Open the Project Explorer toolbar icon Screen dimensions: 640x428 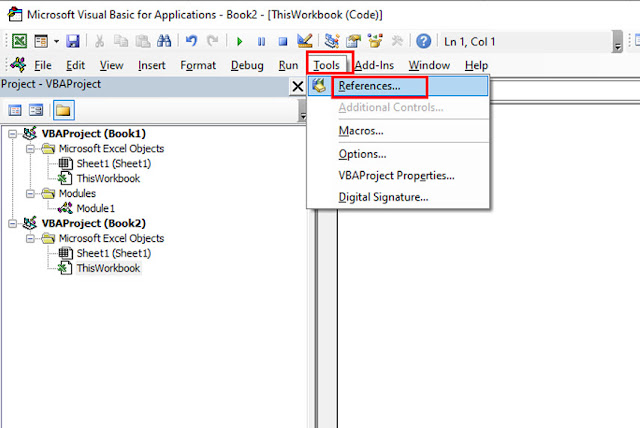(332, 41)
